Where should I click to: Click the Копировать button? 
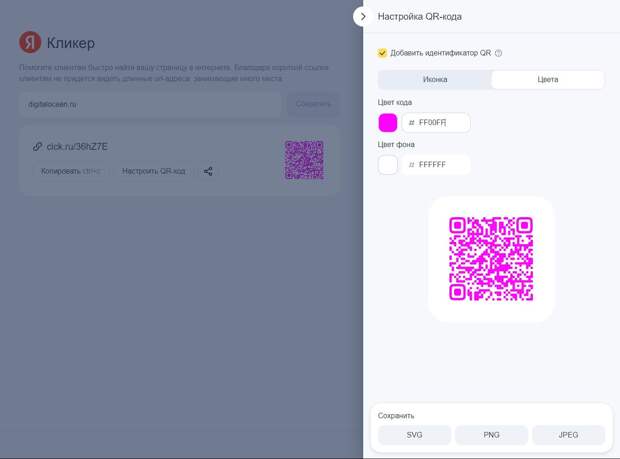click(71, 171)
